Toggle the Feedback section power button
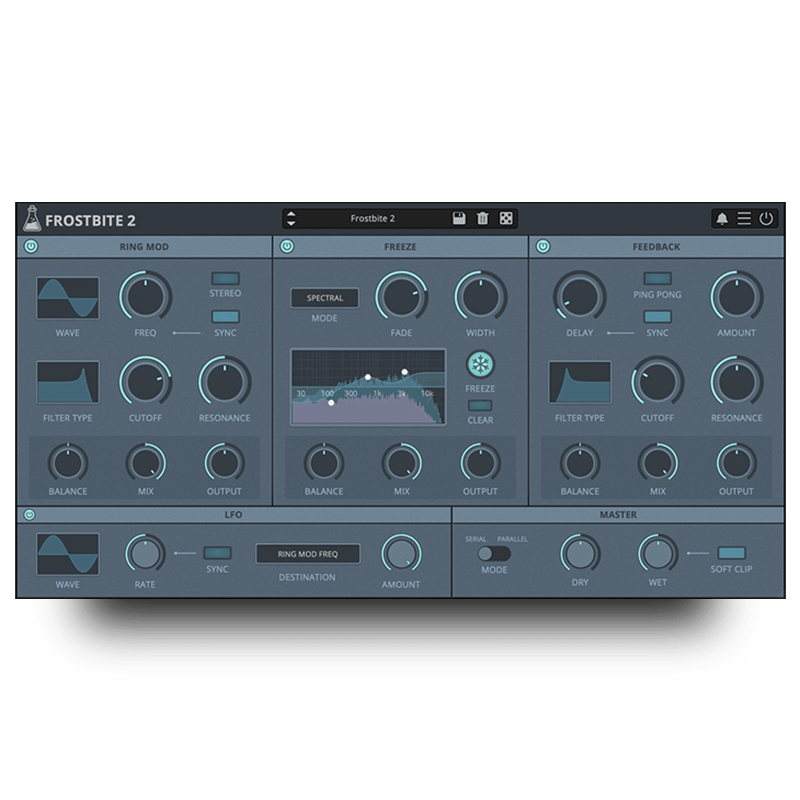Screen dimensions: 800x800 [x=543, y=246]
